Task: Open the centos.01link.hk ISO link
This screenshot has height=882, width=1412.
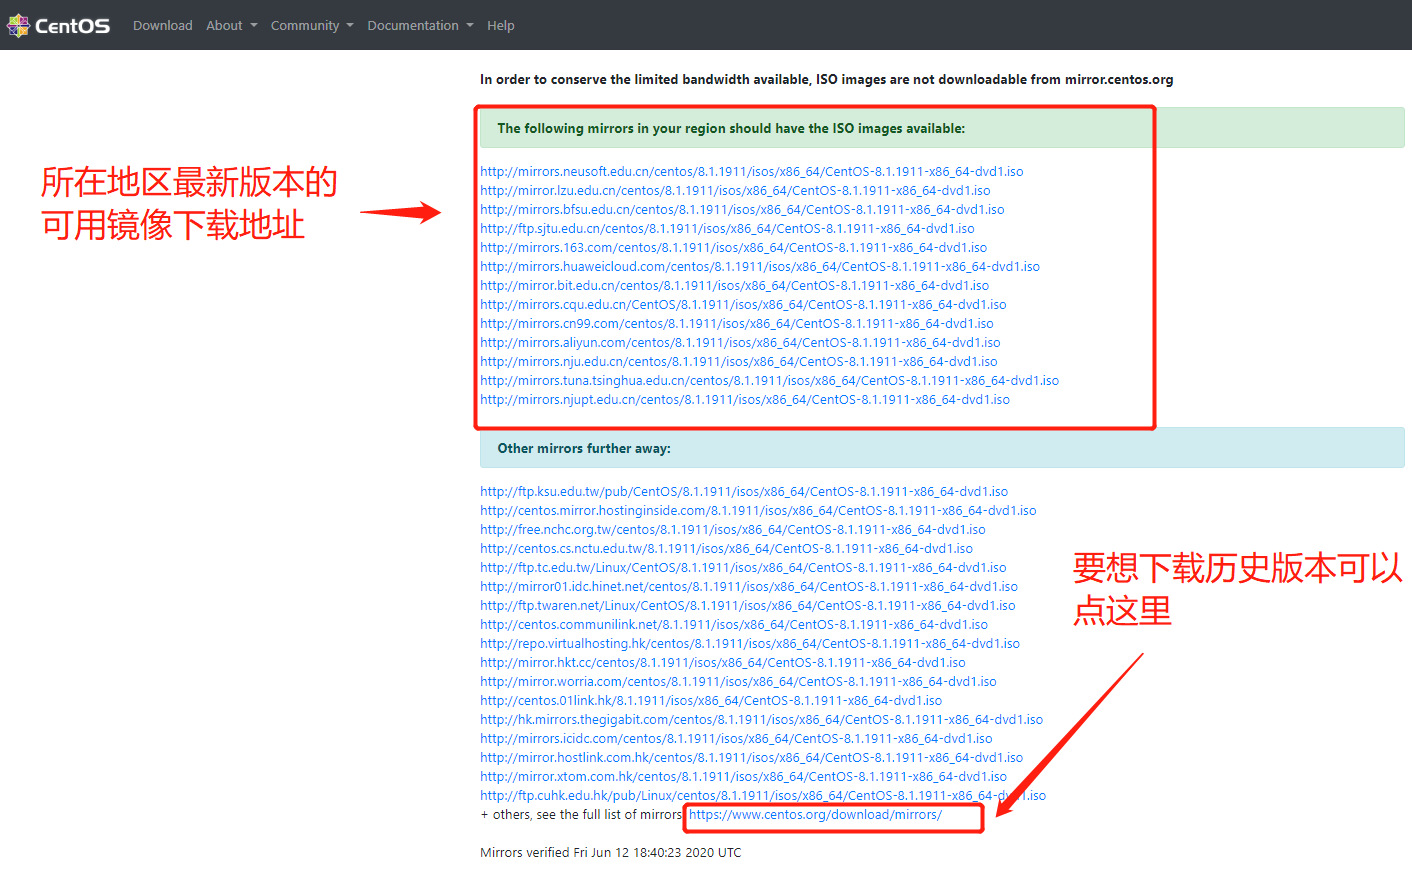Action: [711, 701]
